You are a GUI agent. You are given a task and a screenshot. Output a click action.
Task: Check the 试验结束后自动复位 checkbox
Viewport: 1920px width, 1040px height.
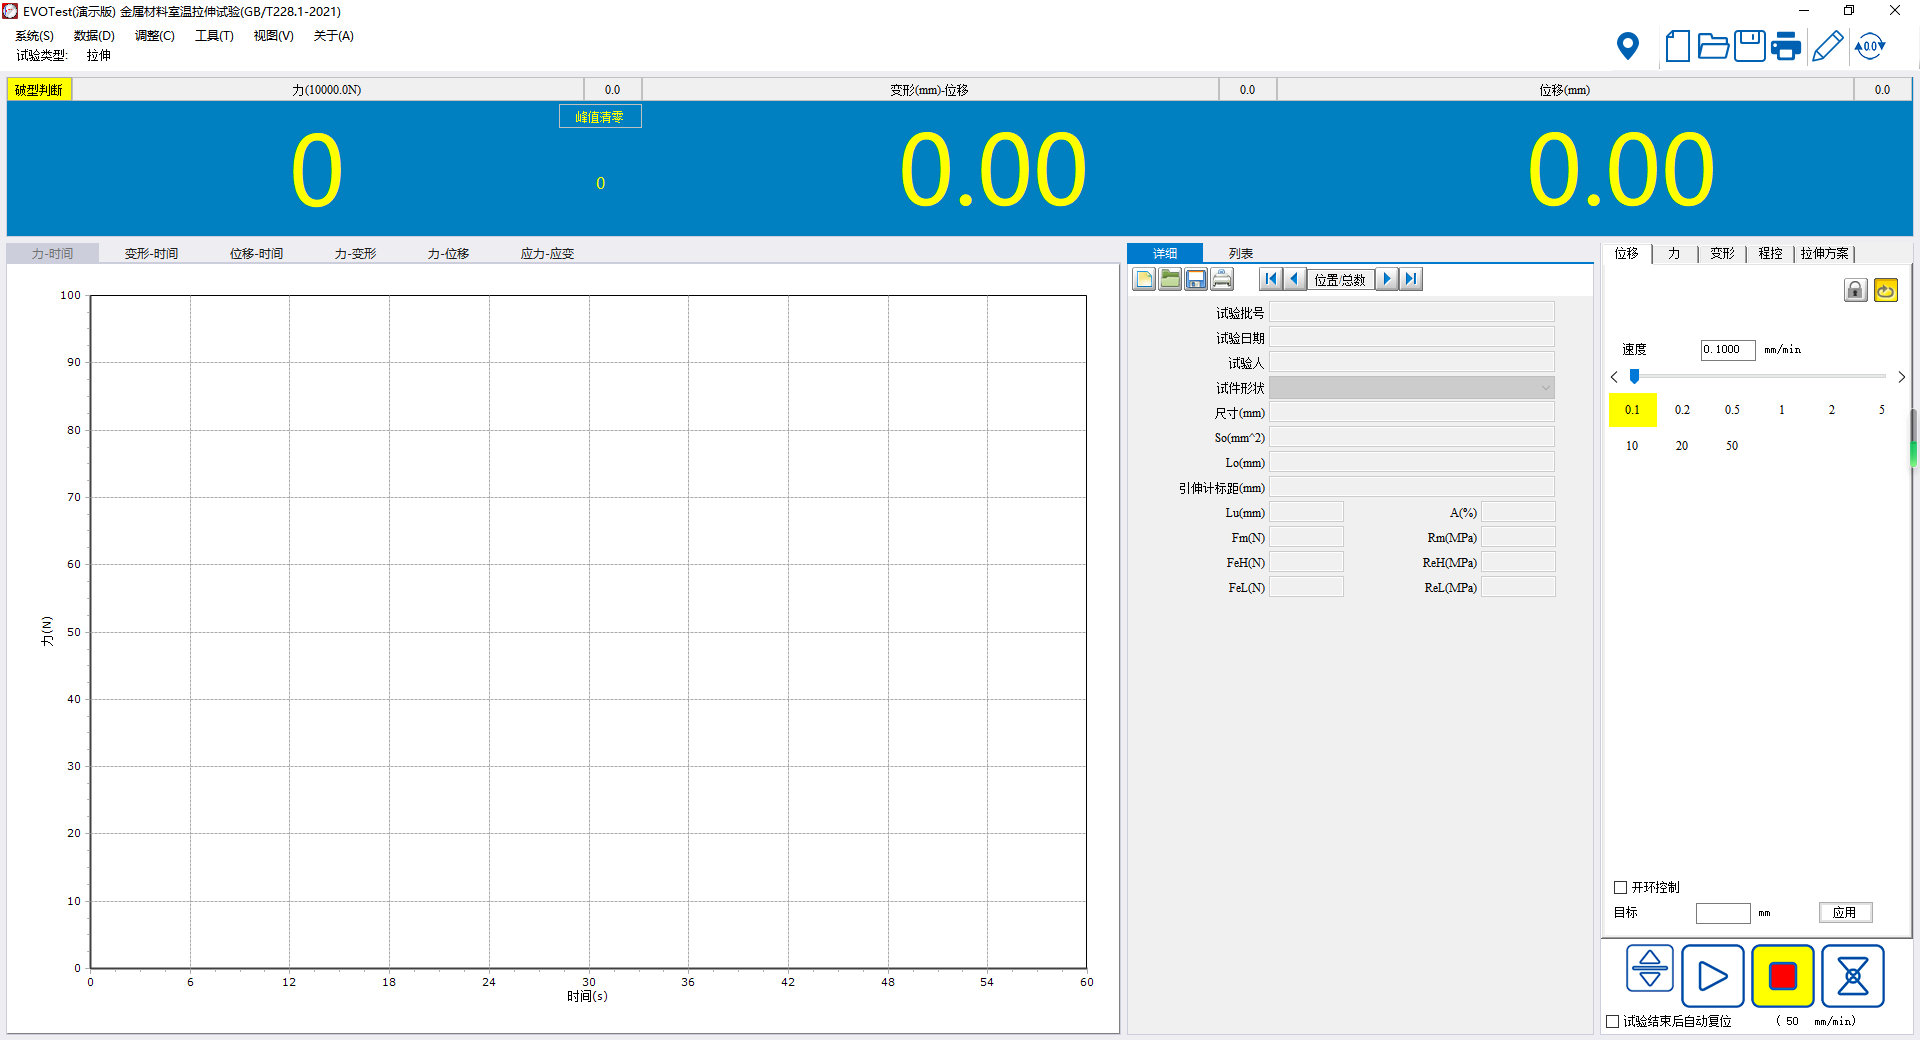coord(1612,1021)
